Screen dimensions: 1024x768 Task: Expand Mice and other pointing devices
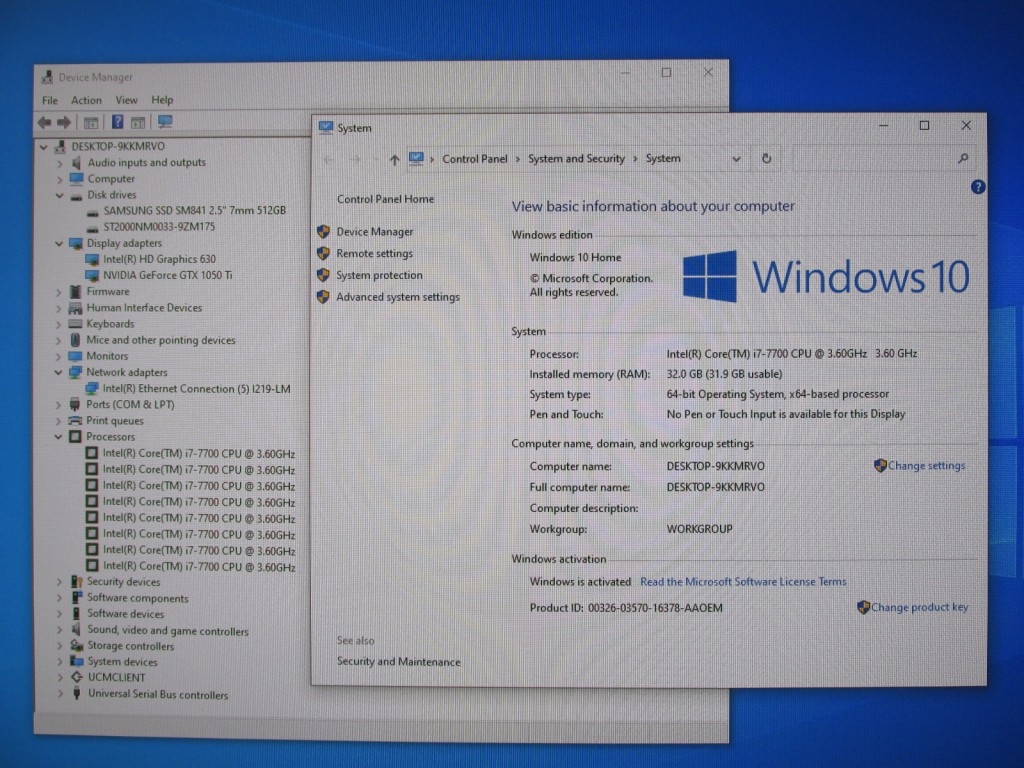59,340
